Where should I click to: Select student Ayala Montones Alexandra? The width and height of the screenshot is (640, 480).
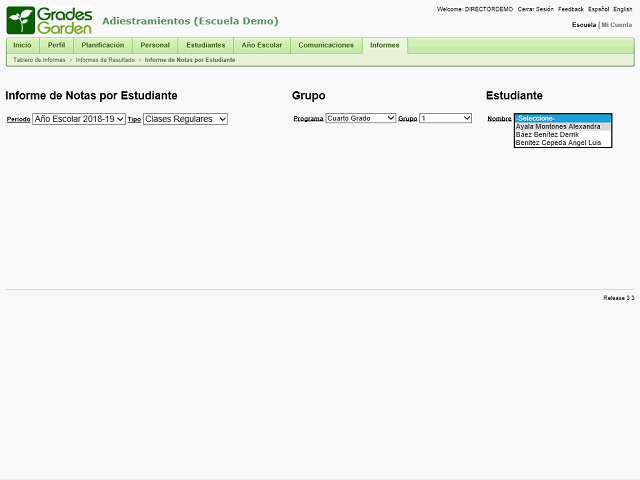tap(558, 127)
